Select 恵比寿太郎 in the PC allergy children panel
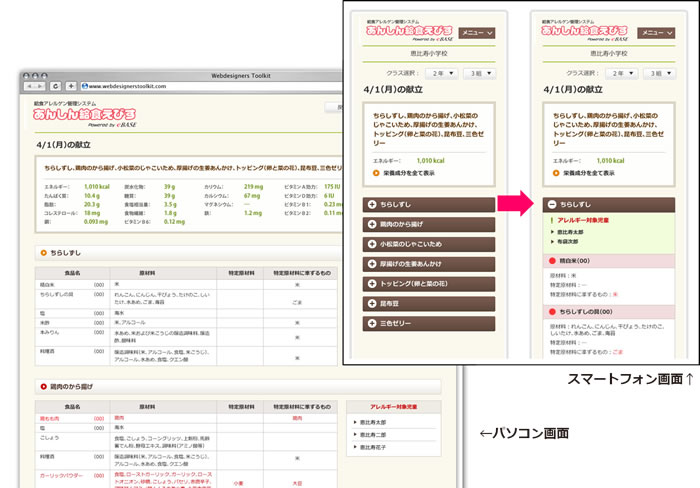This screenshot has width=700, height=488. point(373,422)
